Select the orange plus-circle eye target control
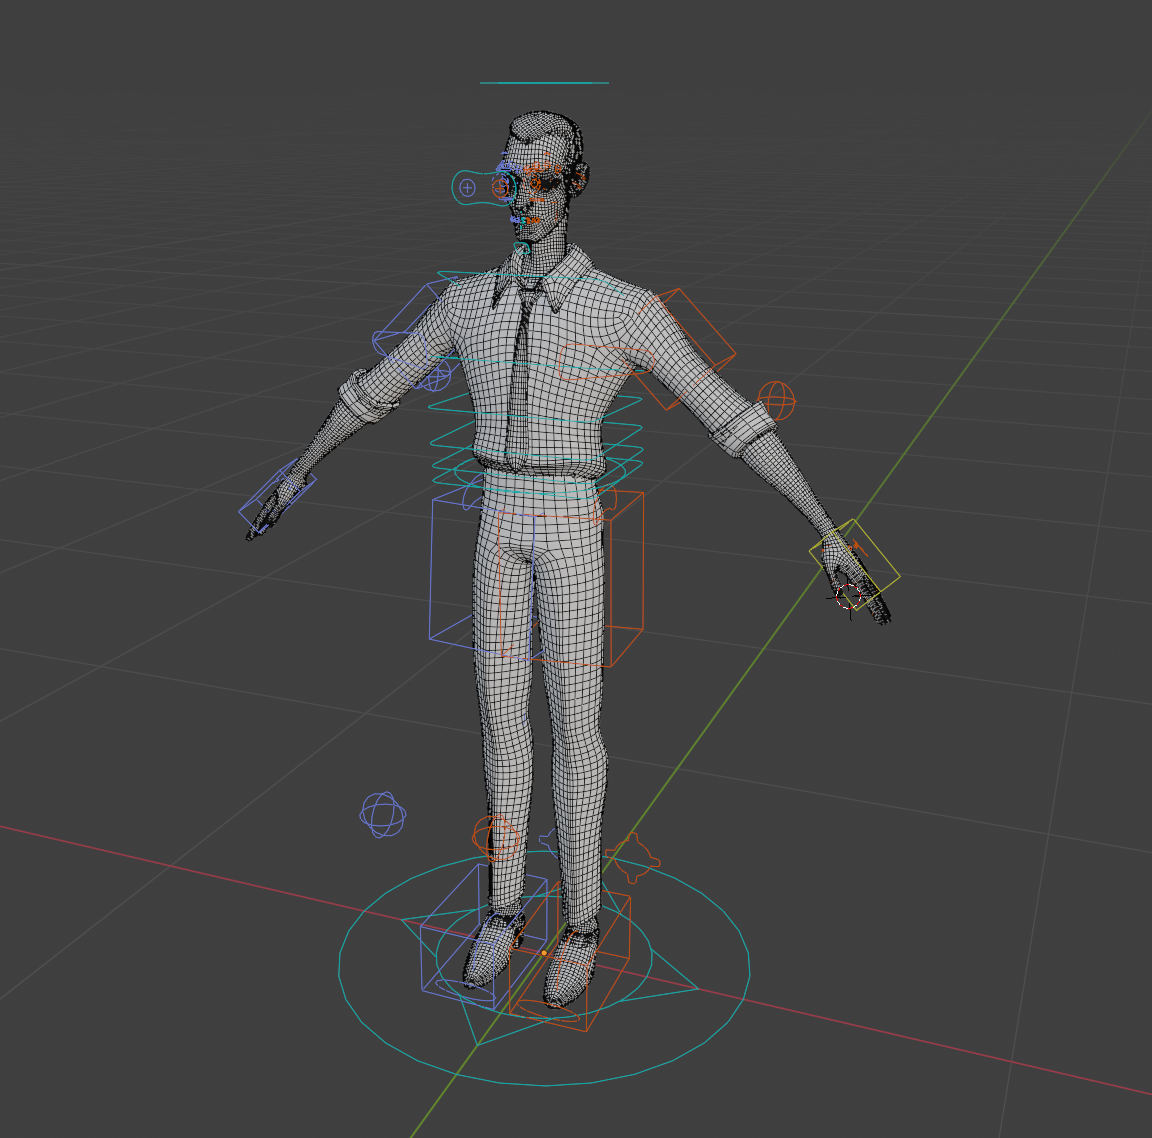Viewport: 1152px width, 1138px height. pyautogui.click(x=499, y=190)
